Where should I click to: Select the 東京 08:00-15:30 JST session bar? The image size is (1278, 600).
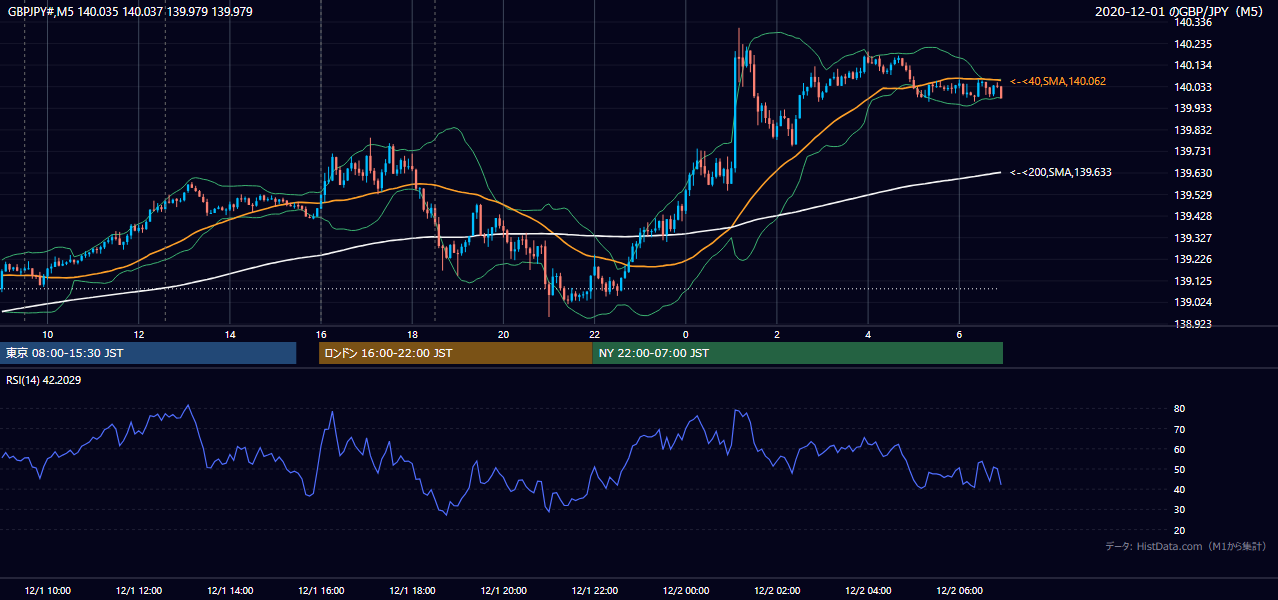(x=148, y=353)
